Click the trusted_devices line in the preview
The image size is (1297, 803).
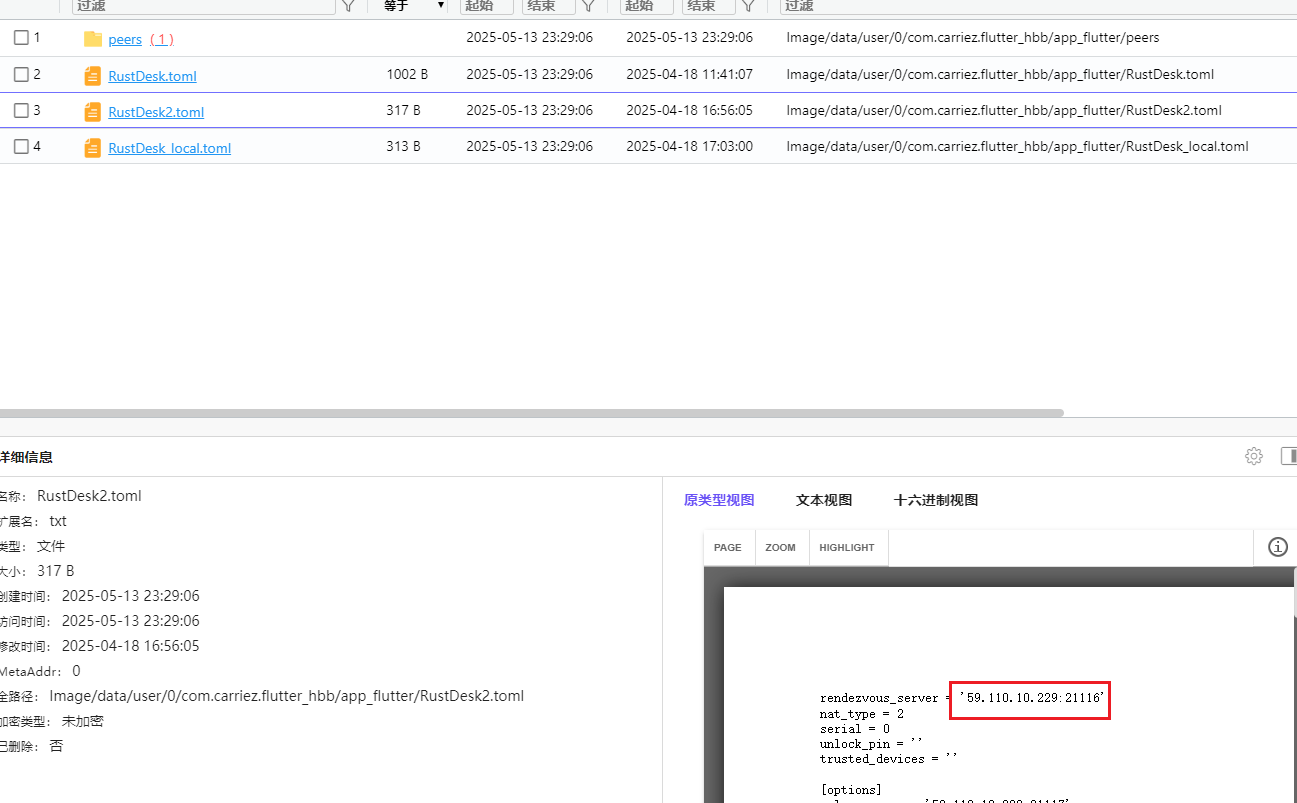(889, 759)
